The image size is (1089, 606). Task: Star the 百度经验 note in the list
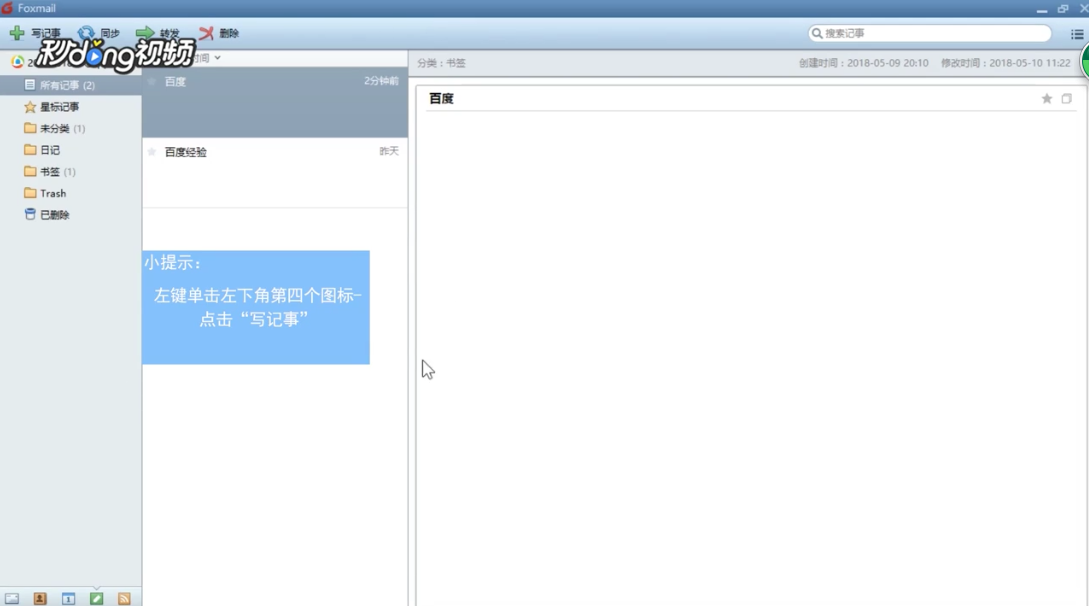(151, 150)
